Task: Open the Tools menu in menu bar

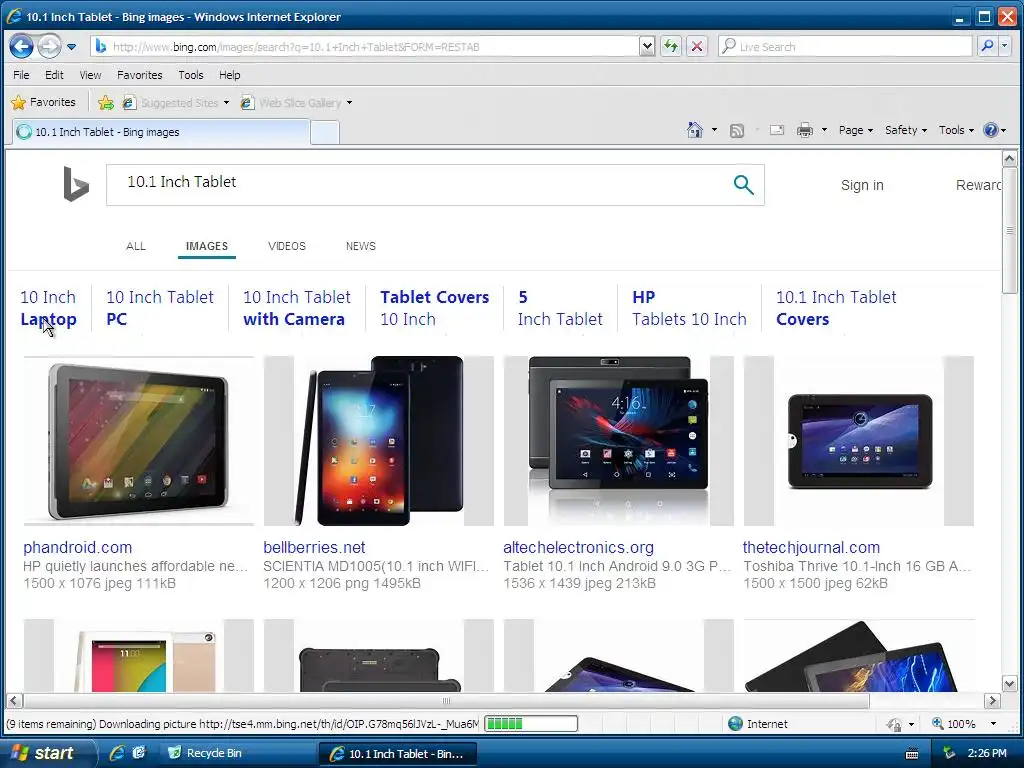Action: click(191, 75)
